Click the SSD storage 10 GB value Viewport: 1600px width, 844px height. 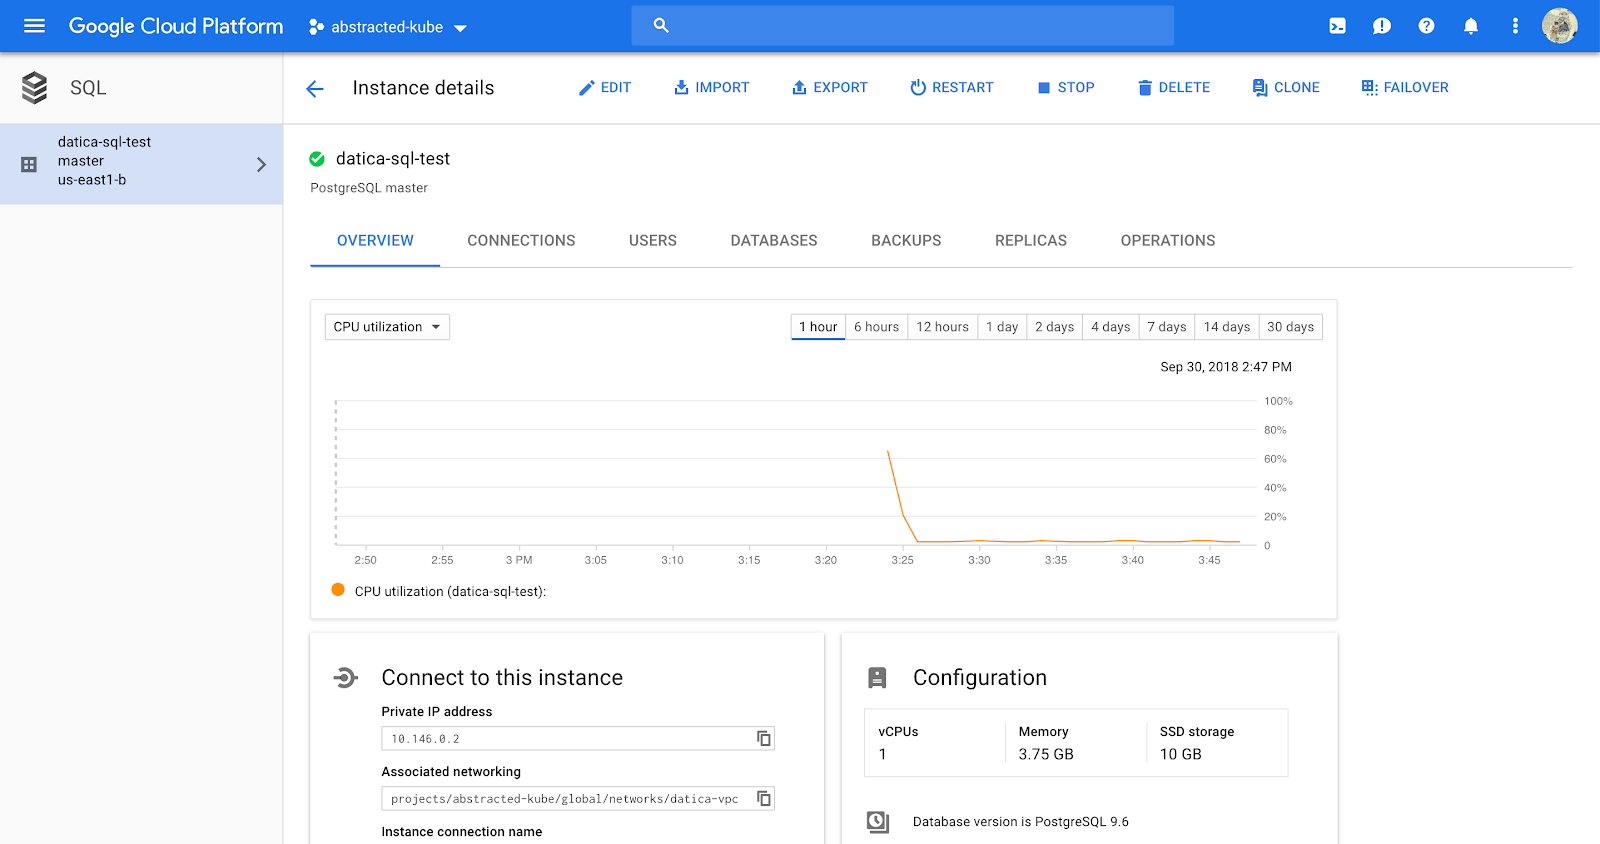coord(1181,755)
